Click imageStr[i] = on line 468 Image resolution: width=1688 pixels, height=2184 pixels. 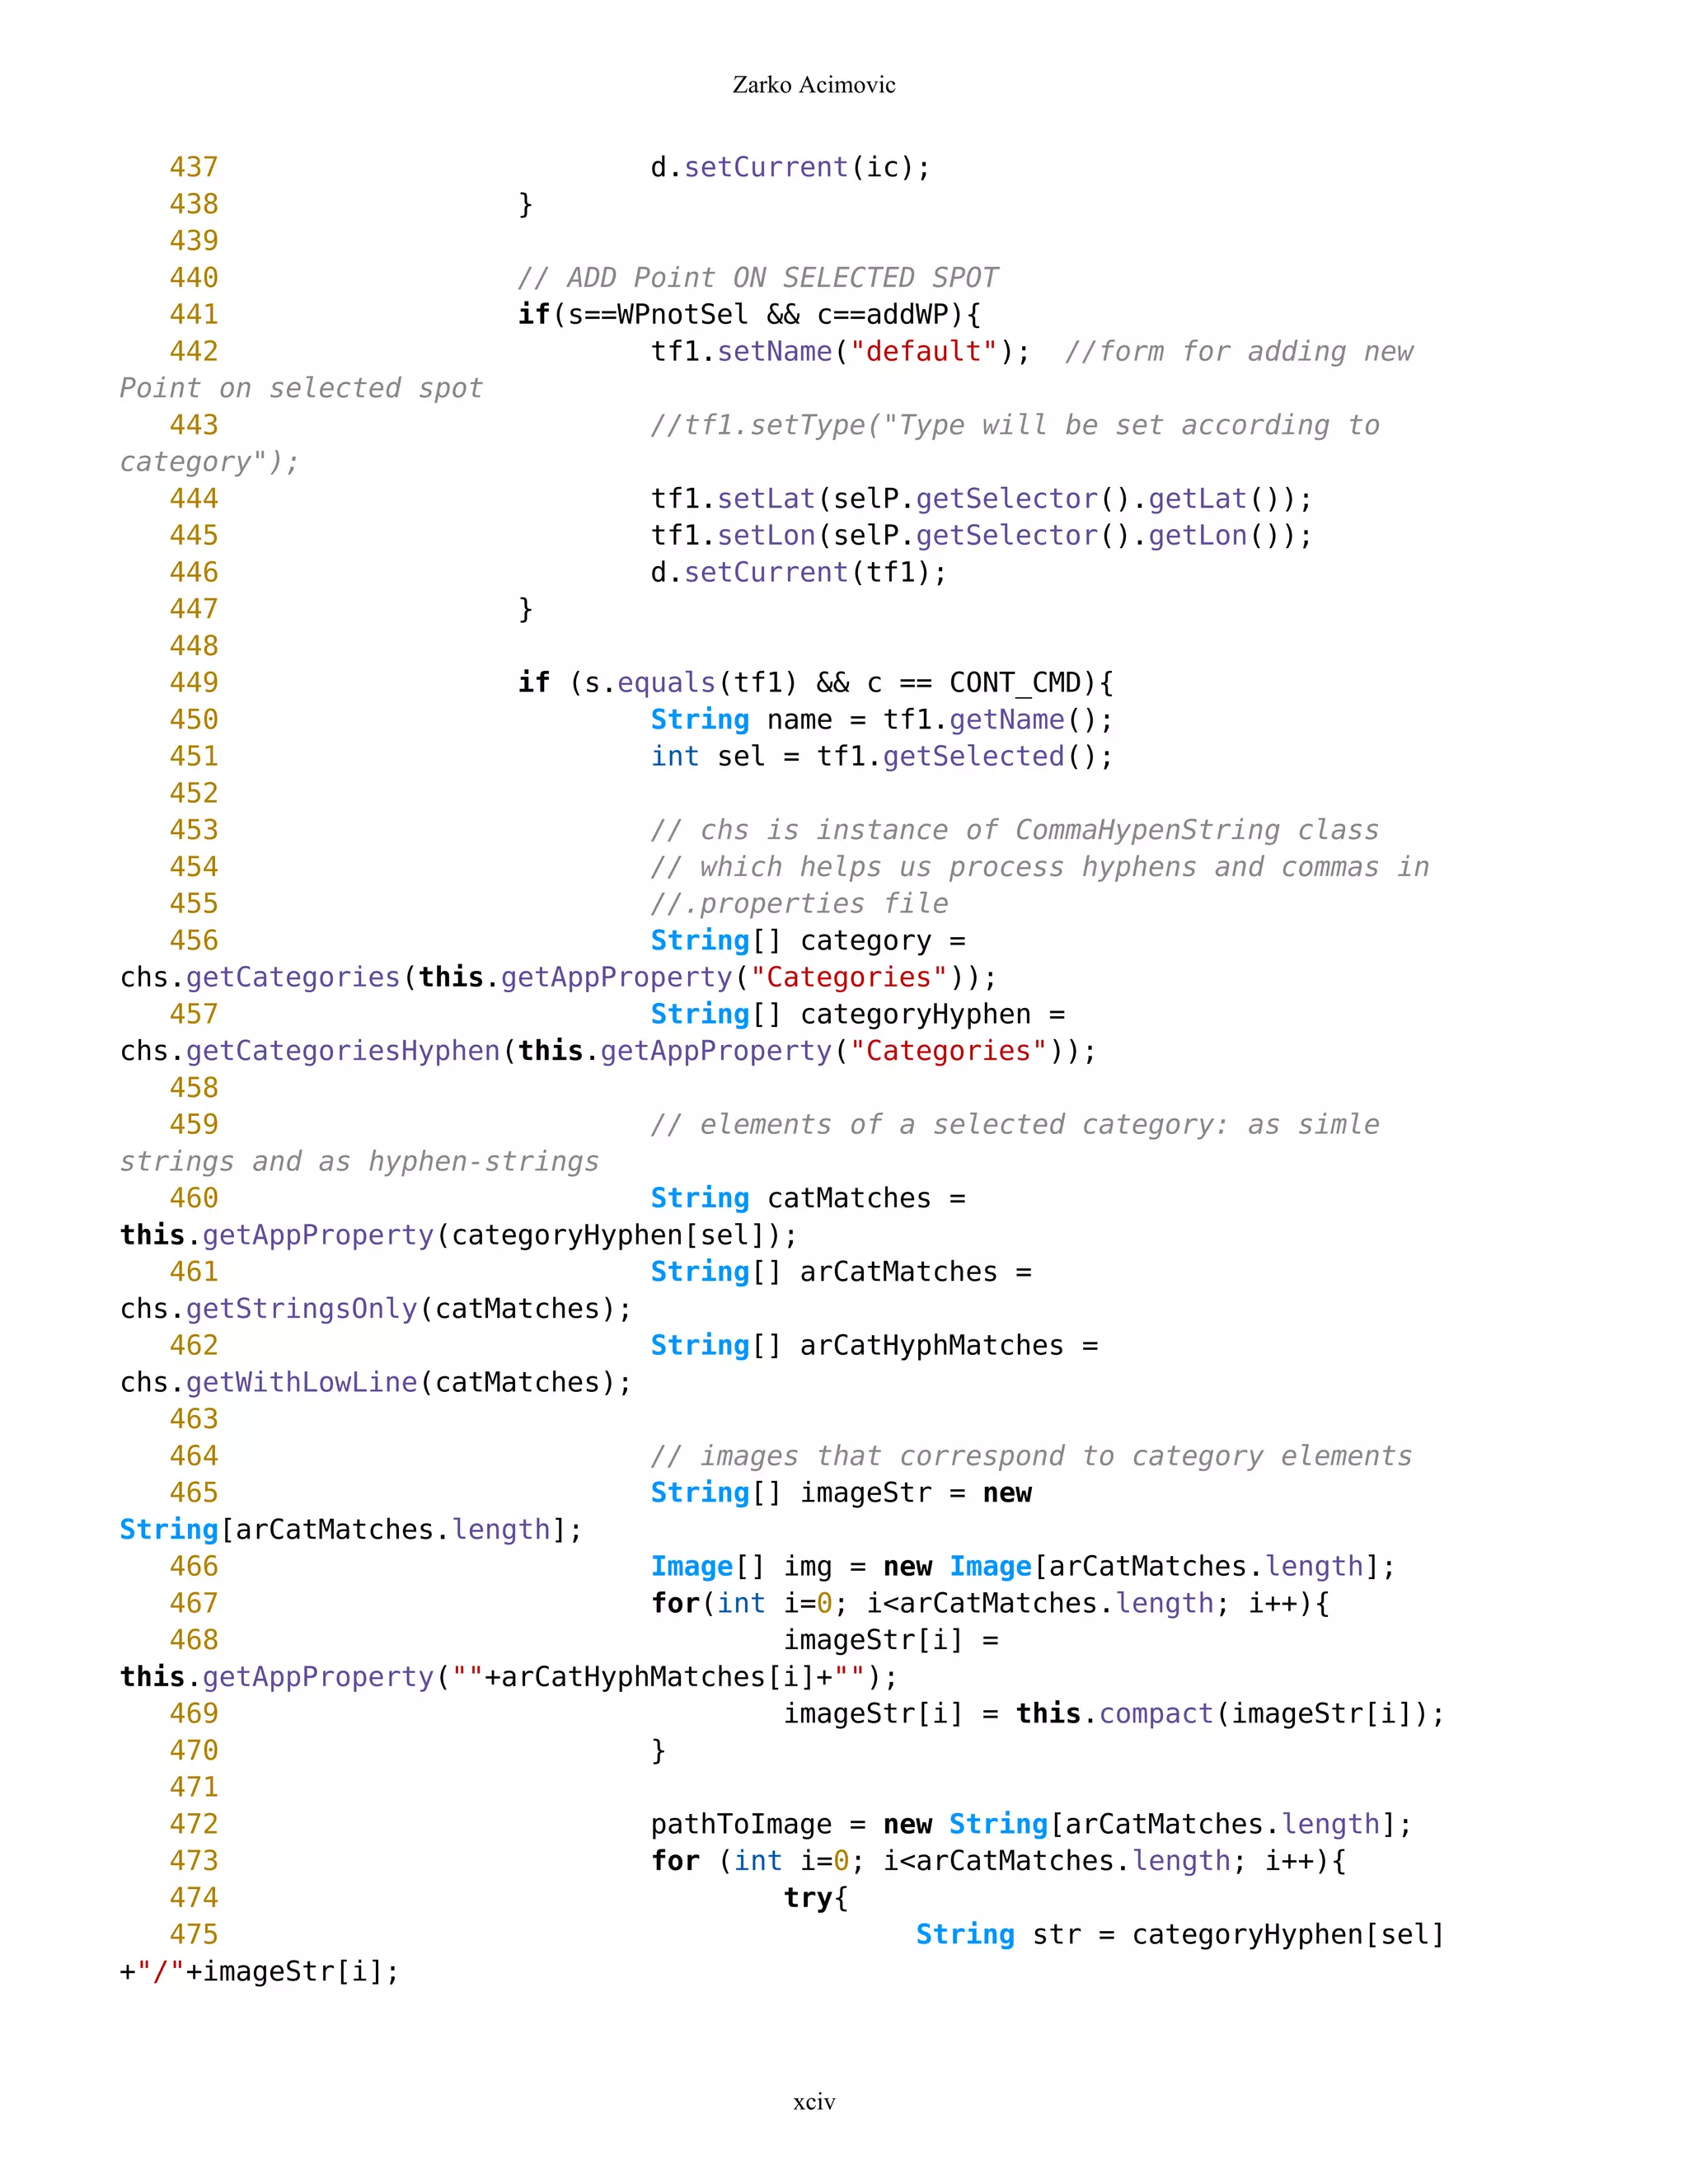(x=891, y=1640)
